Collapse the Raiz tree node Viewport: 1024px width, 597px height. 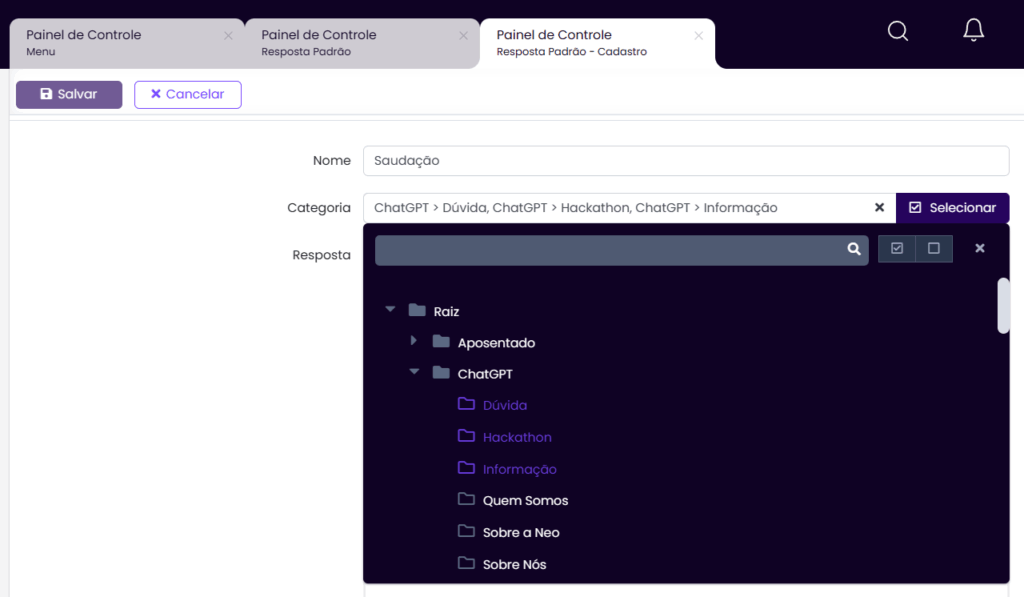coord(391,309)
